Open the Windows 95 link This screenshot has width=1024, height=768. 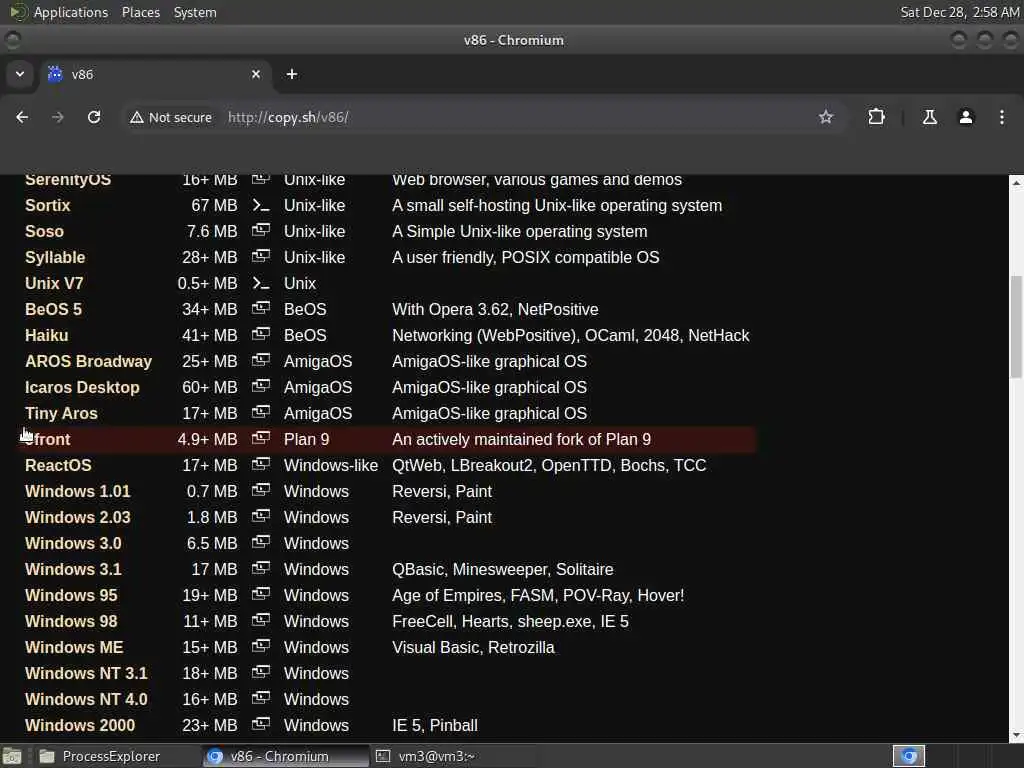point(71,596)
